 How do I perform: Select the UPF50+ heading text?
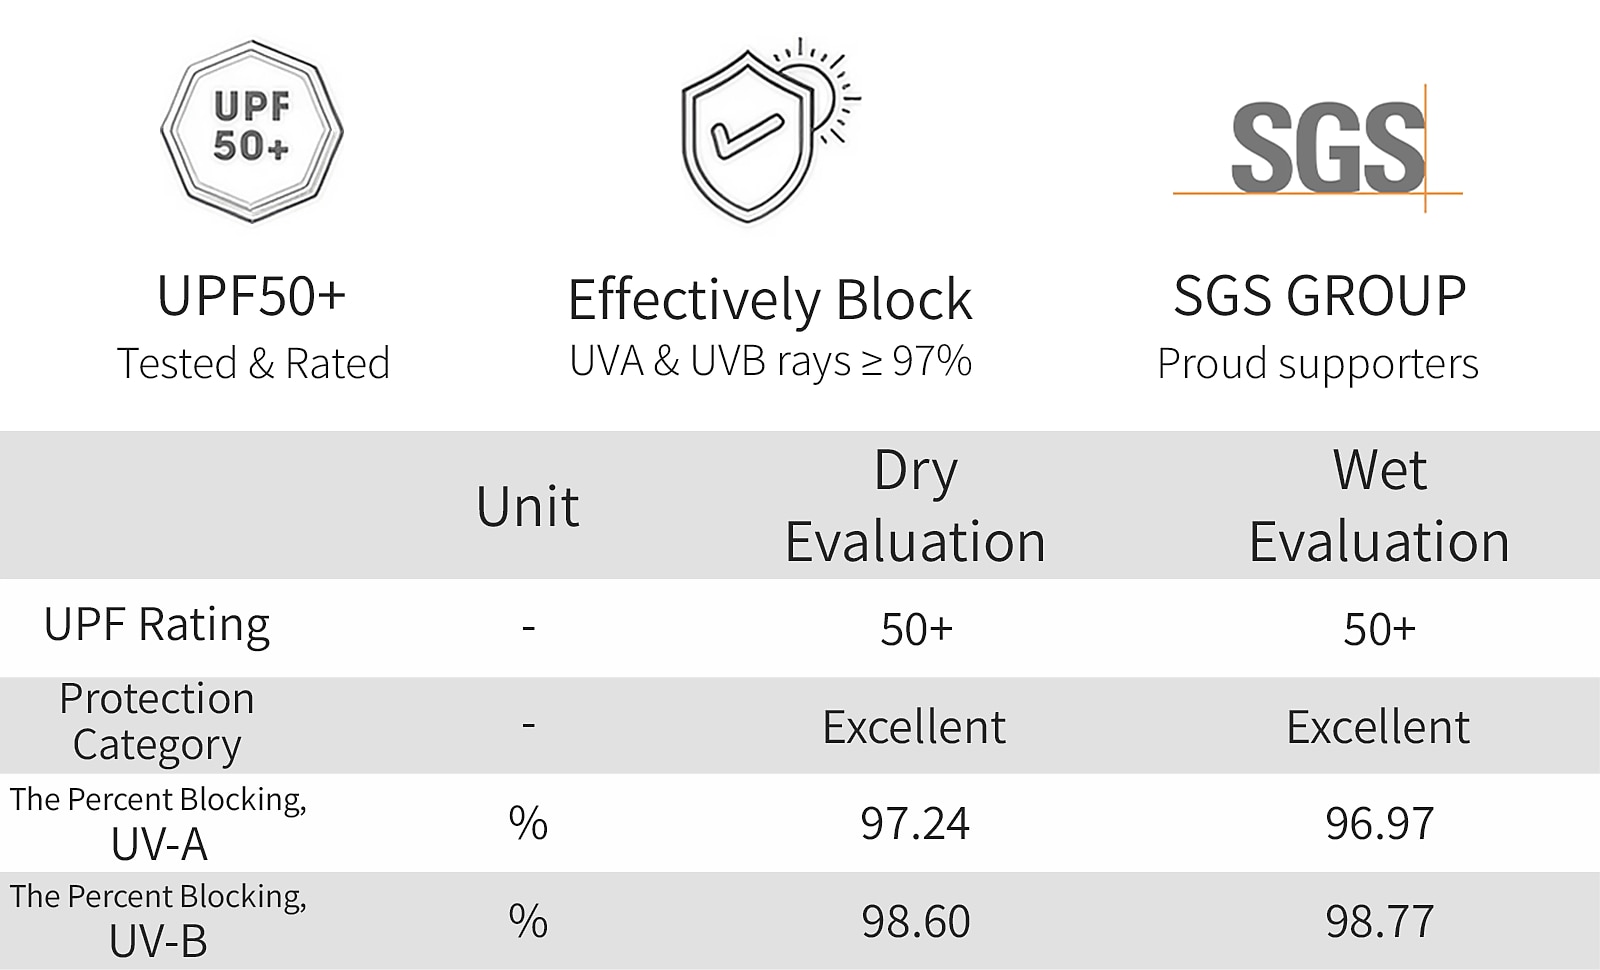point(252,296)
